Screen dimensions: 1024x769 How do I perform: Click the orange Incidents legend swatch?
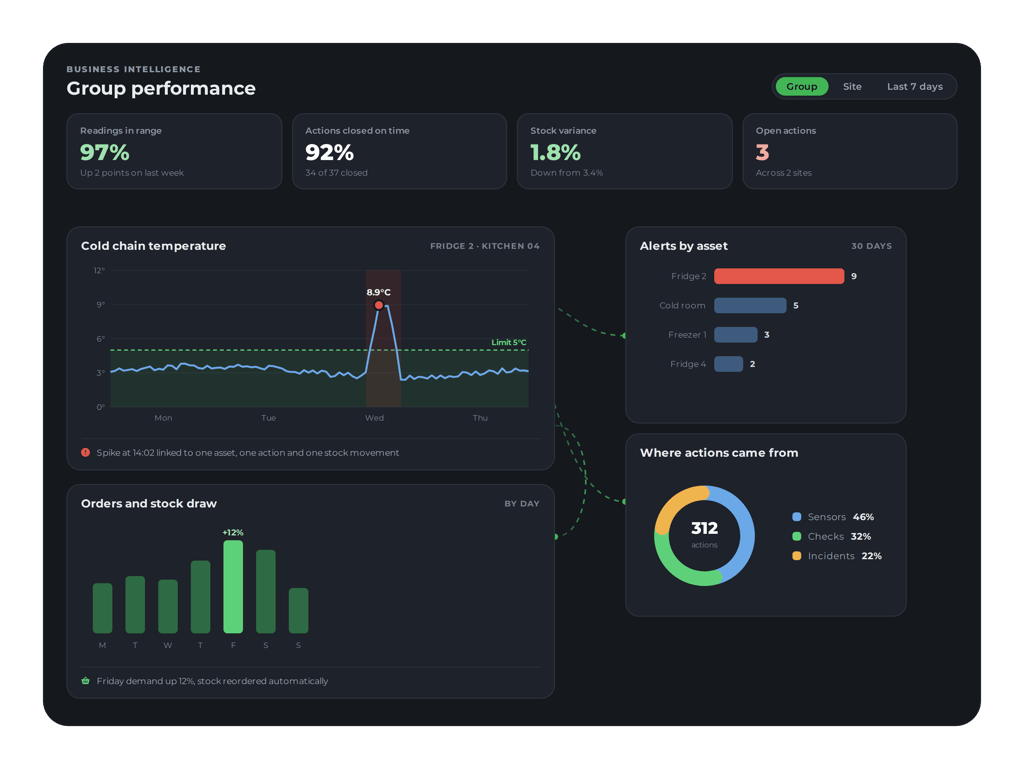[797, 556]
